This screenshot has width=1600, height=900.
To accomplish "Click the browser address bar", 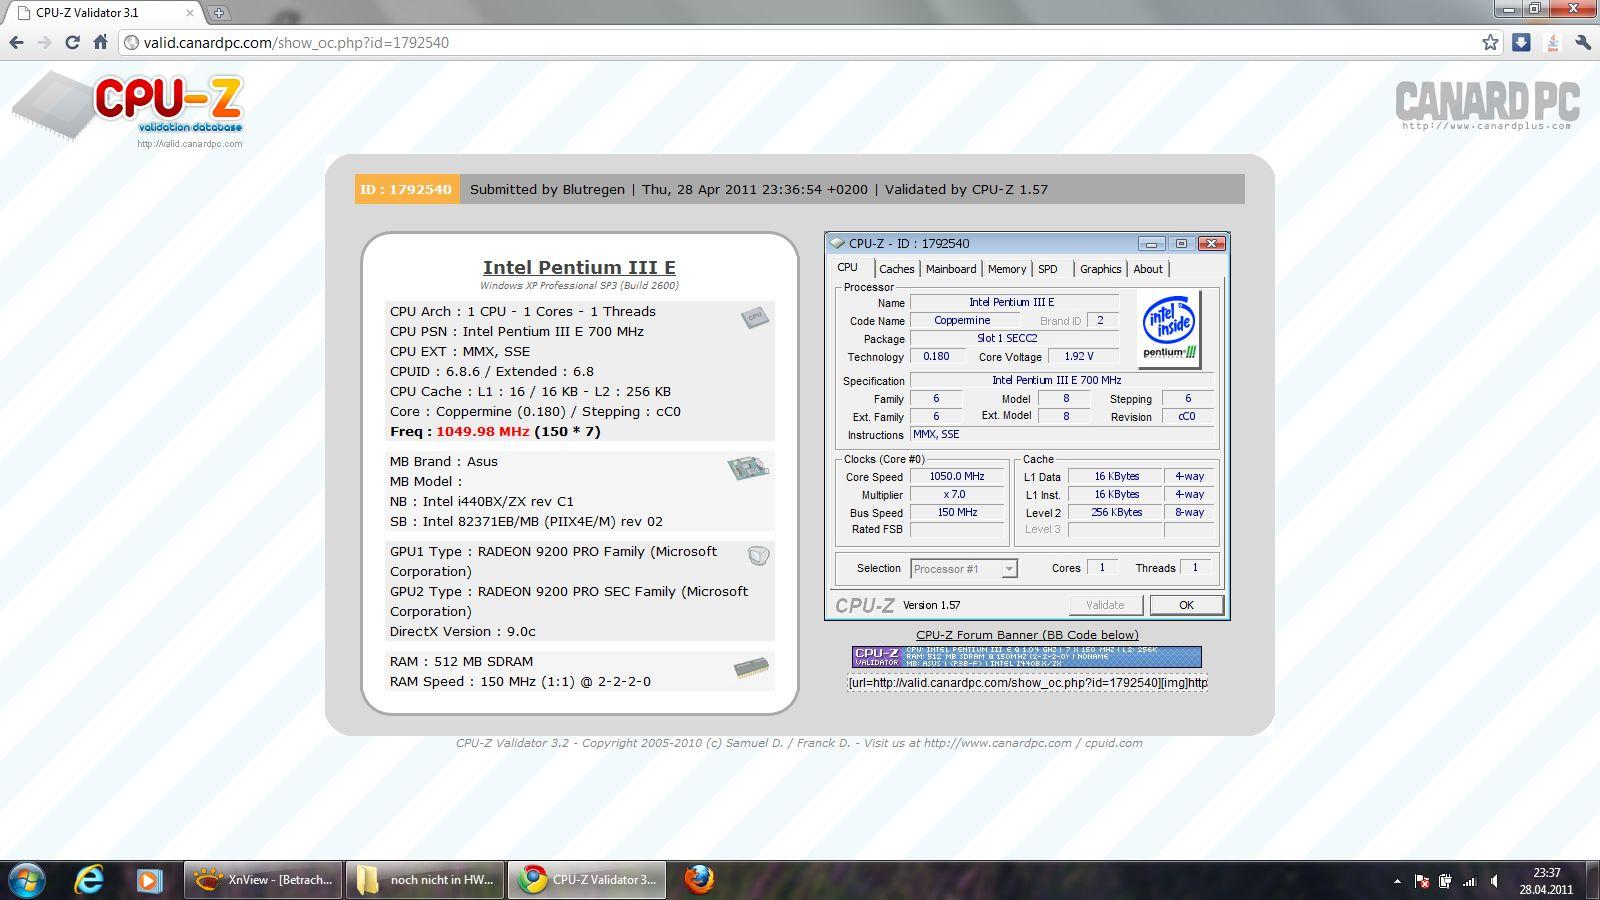I will click(800, 42).
